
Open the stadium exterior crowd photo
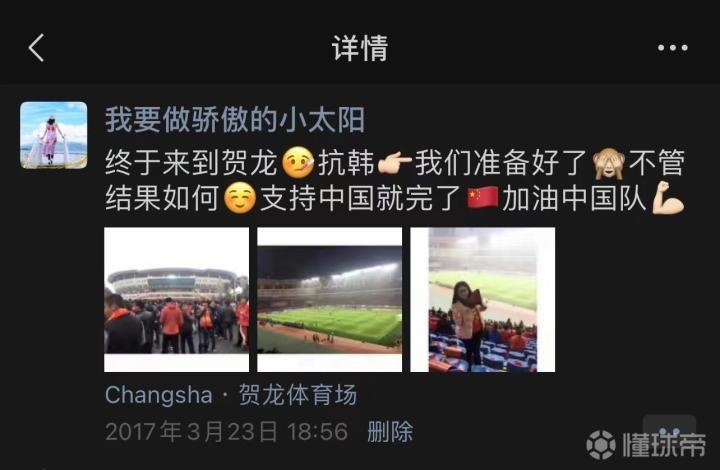177,300
